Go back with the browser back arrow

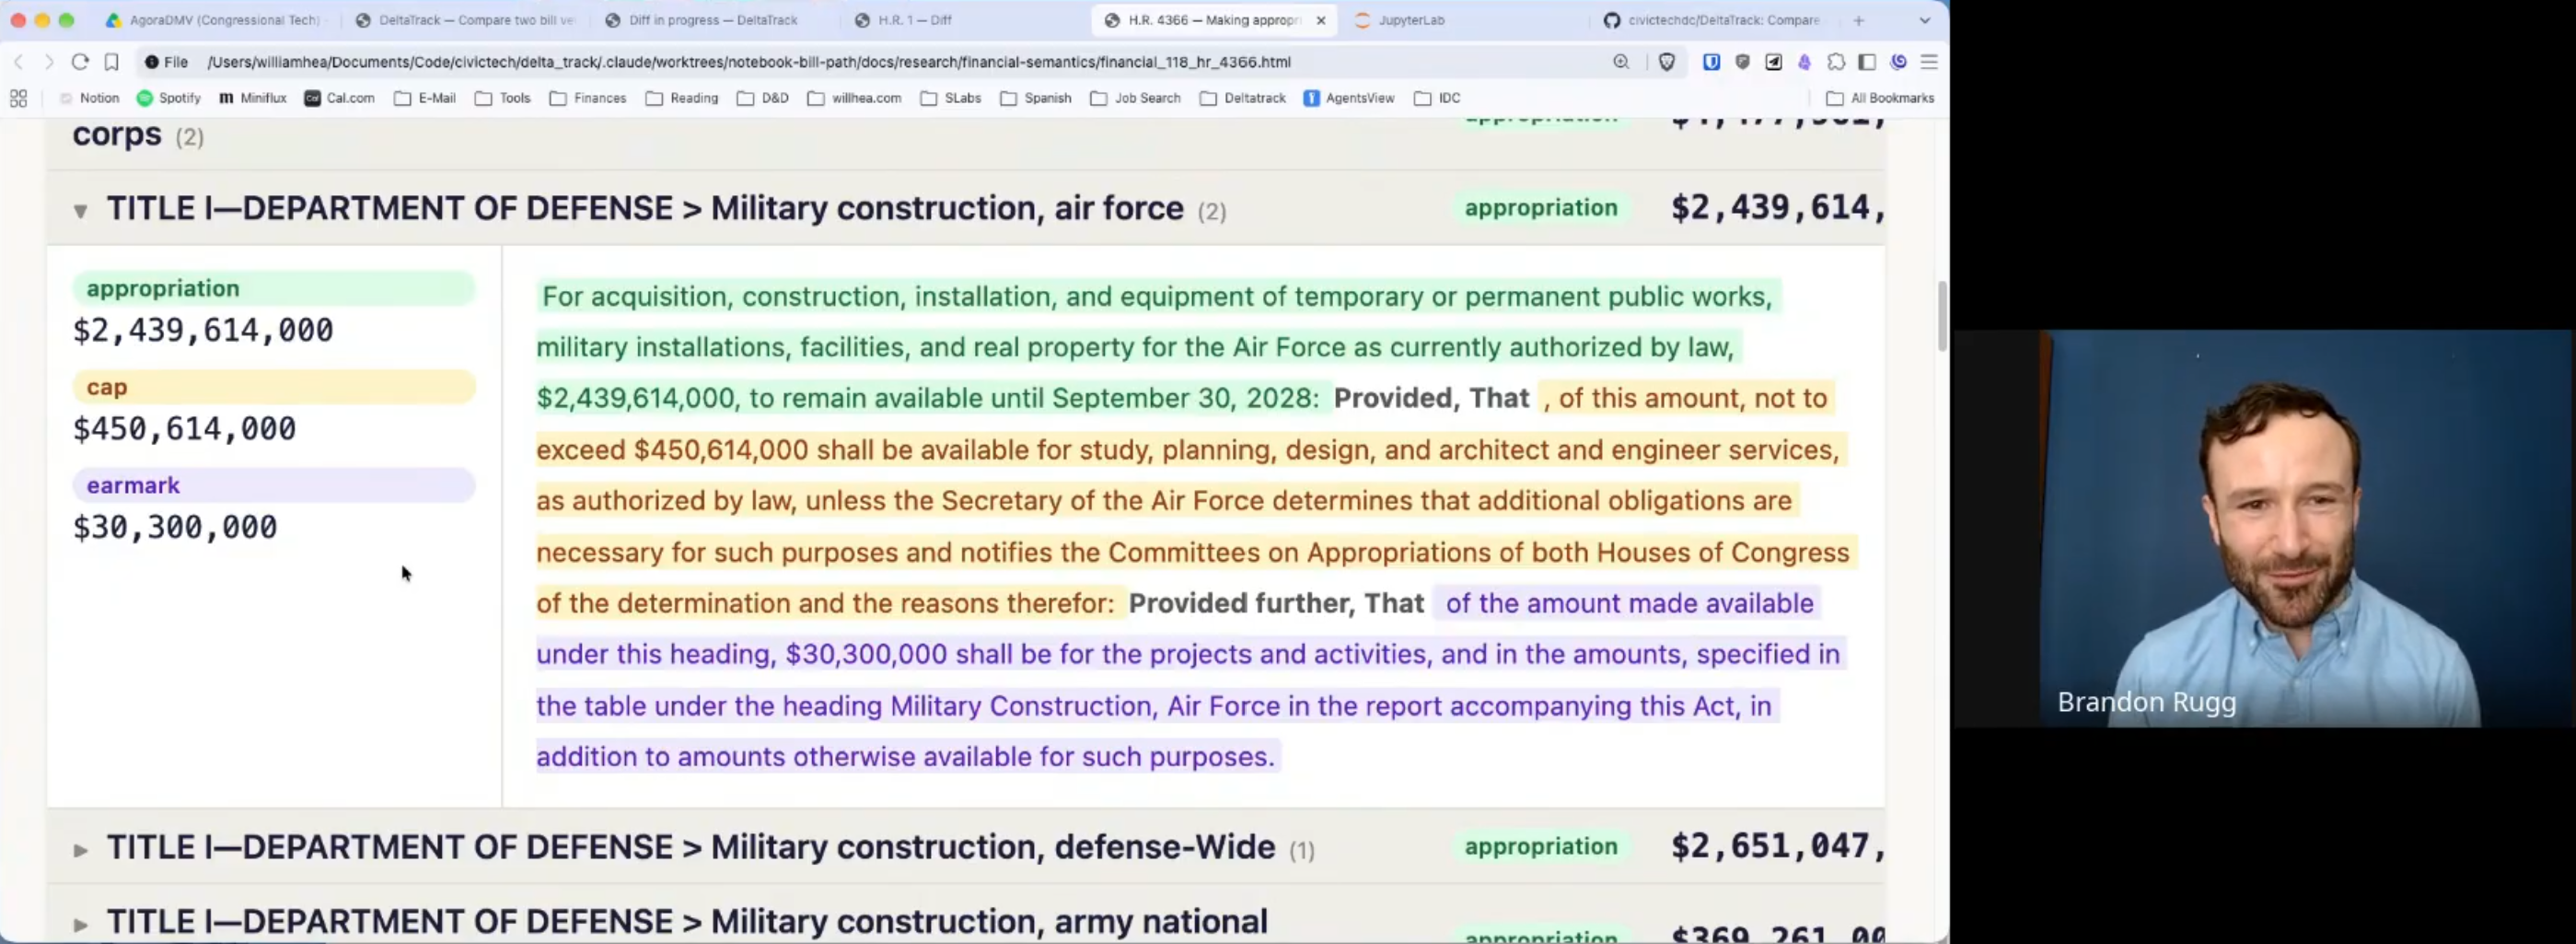click(18, 62)
